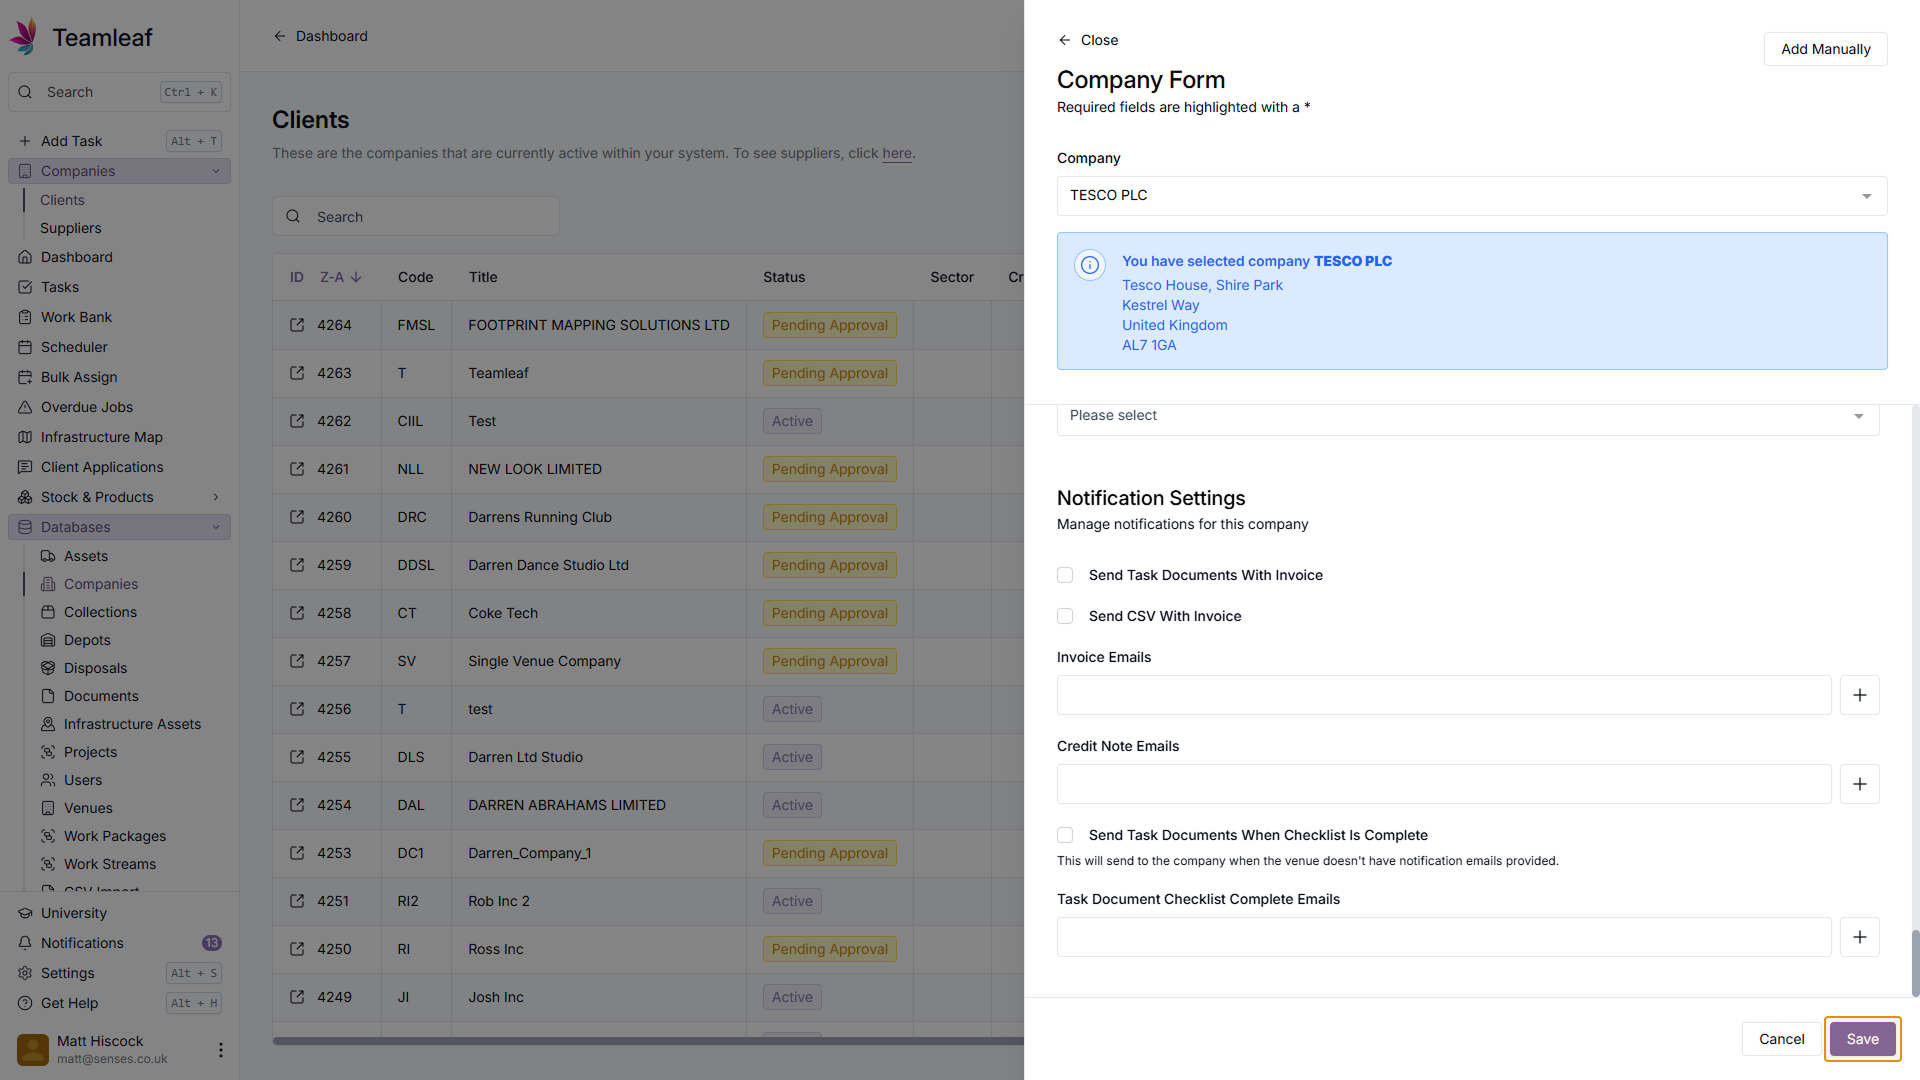
Task: Open the Please select dropdown
Action: click(x=1467, y=416)
